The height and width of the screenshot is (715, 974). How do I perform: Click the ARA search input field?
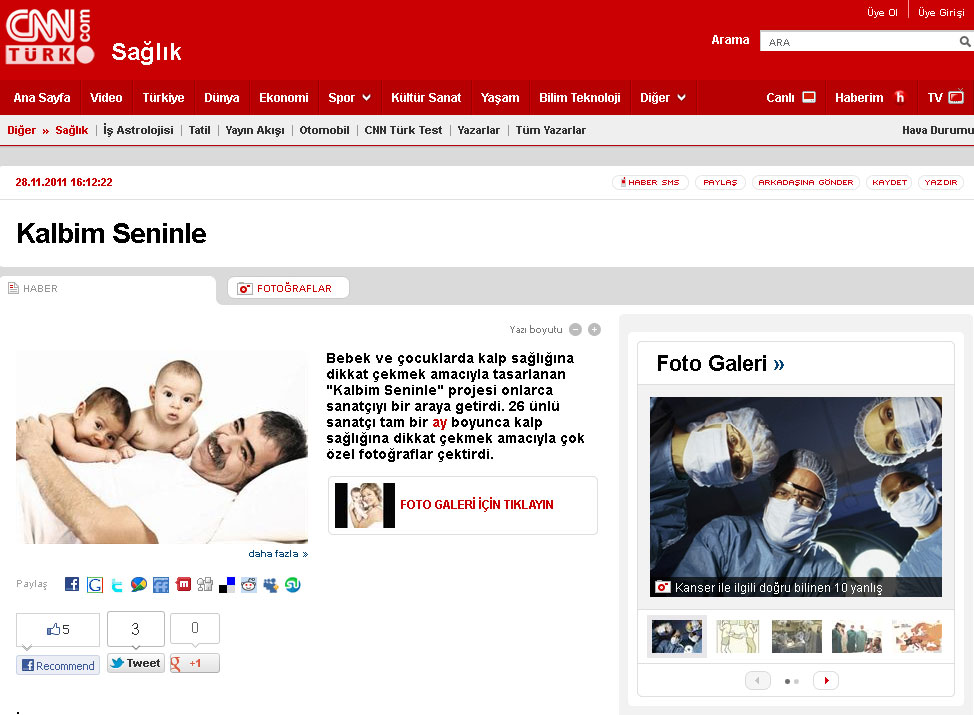tap(859, 42)
